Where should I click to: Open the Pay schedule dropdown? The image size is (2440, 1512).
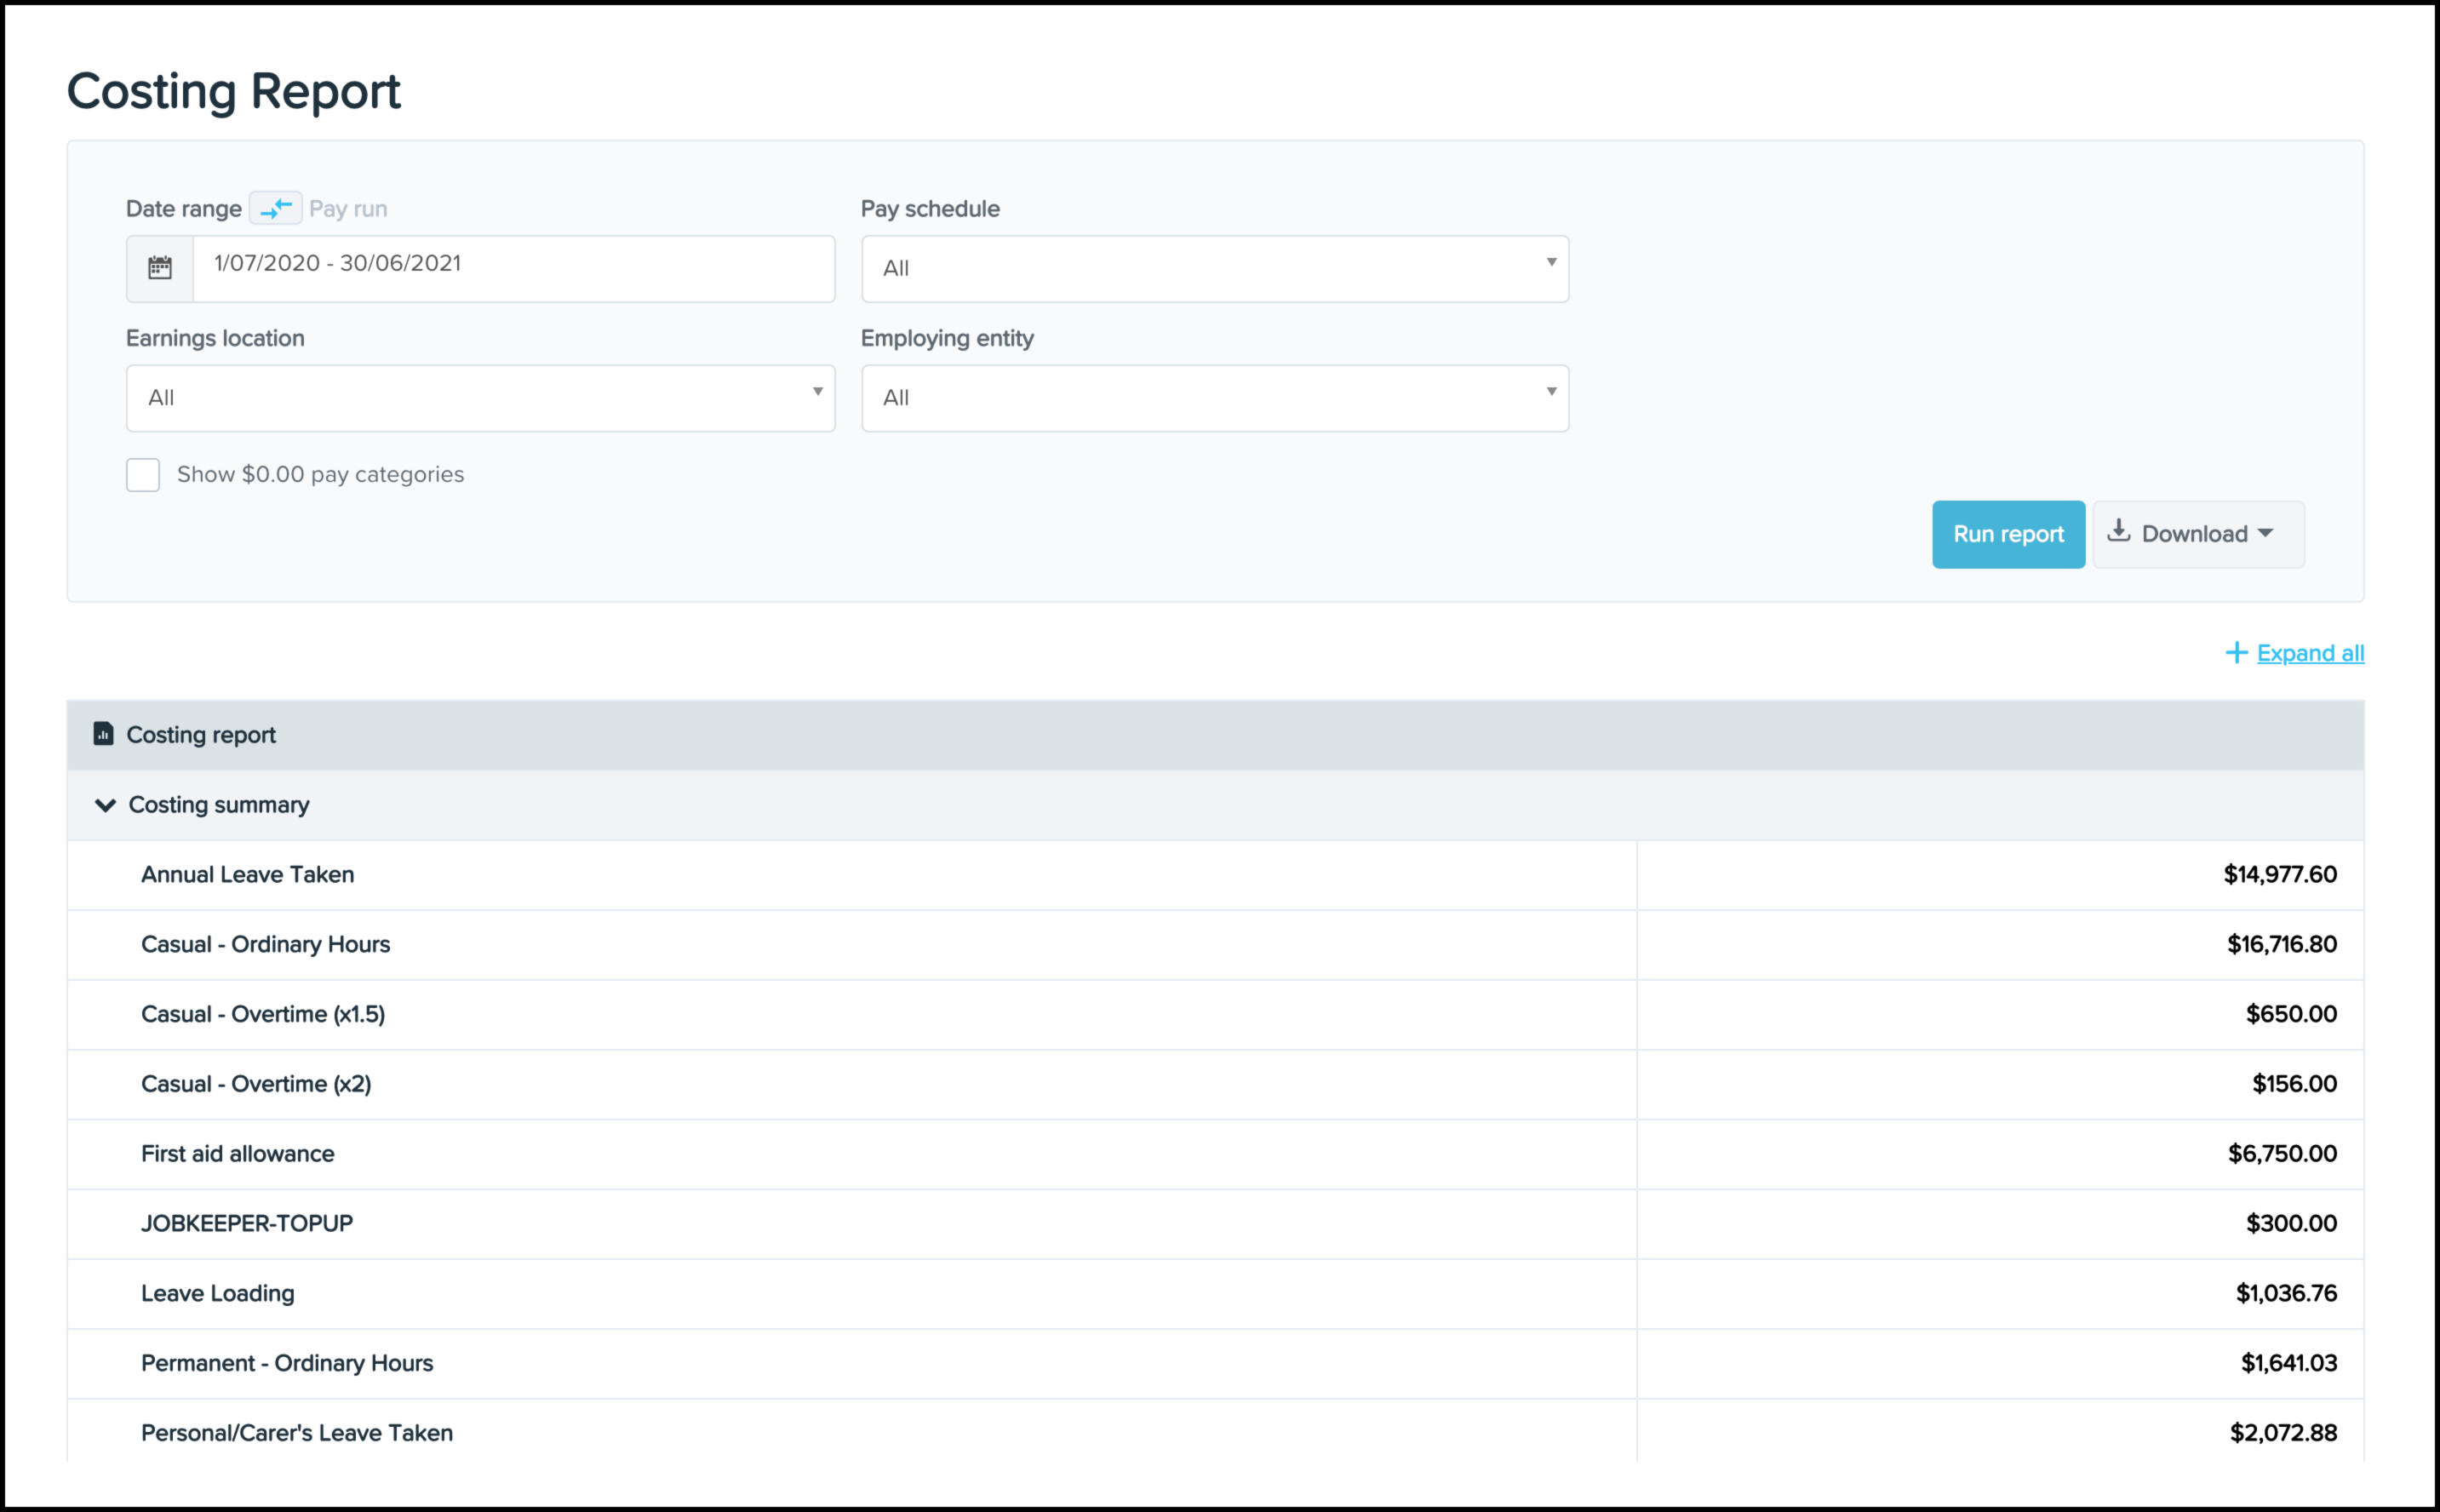pos(1214,268)
